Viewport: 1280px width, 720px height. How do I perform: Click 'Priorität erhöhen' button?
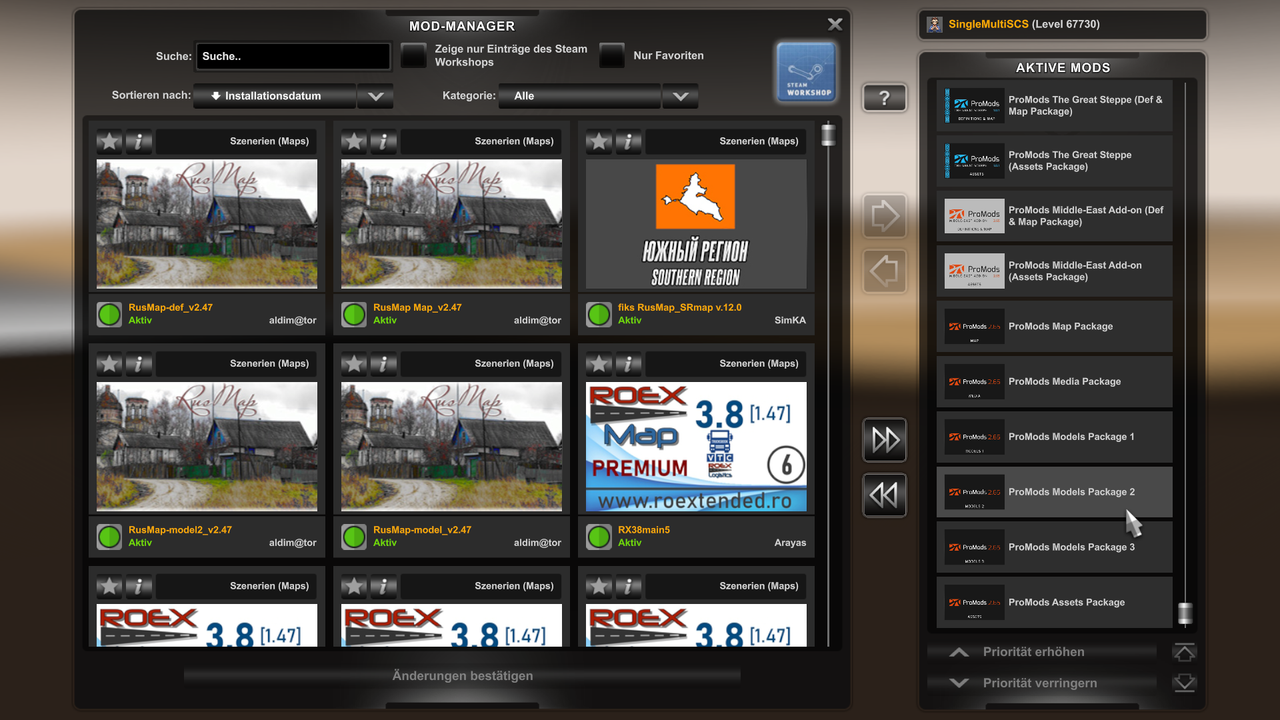(1041, 652)
